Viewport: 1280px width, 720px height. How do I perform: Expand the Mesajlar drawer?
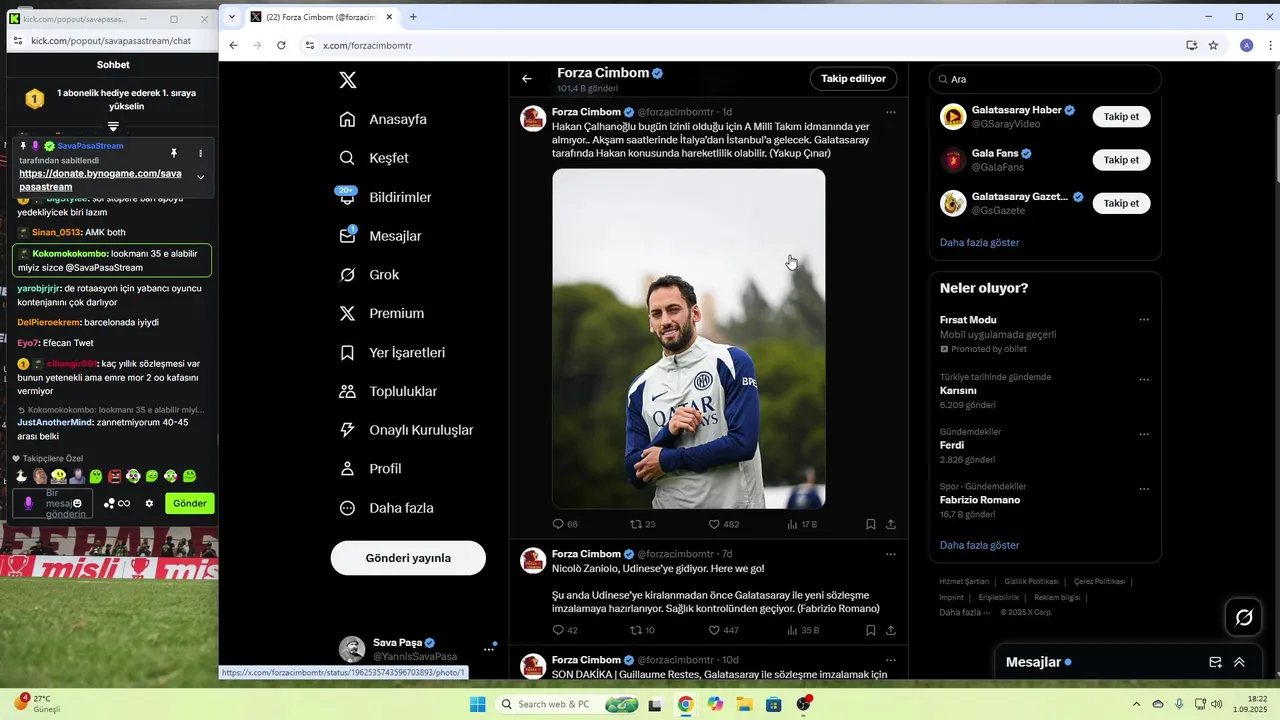(1239, 662)
